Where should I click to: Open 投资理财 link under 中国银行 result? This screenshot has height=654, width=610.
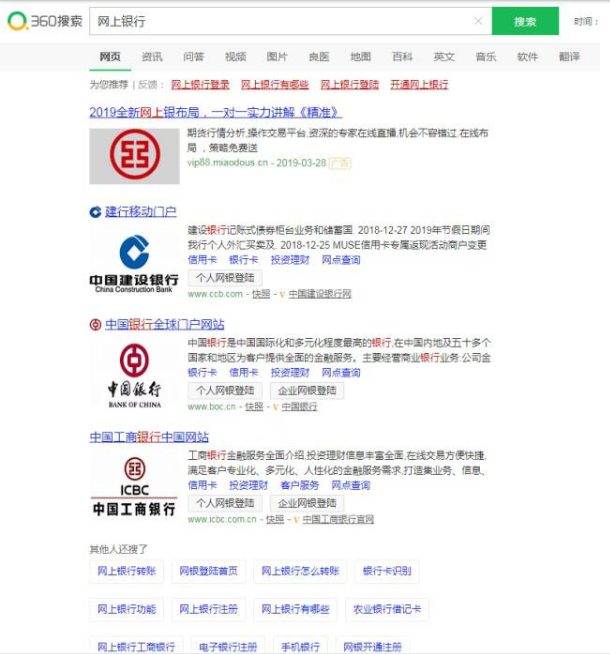click(290, 372)
